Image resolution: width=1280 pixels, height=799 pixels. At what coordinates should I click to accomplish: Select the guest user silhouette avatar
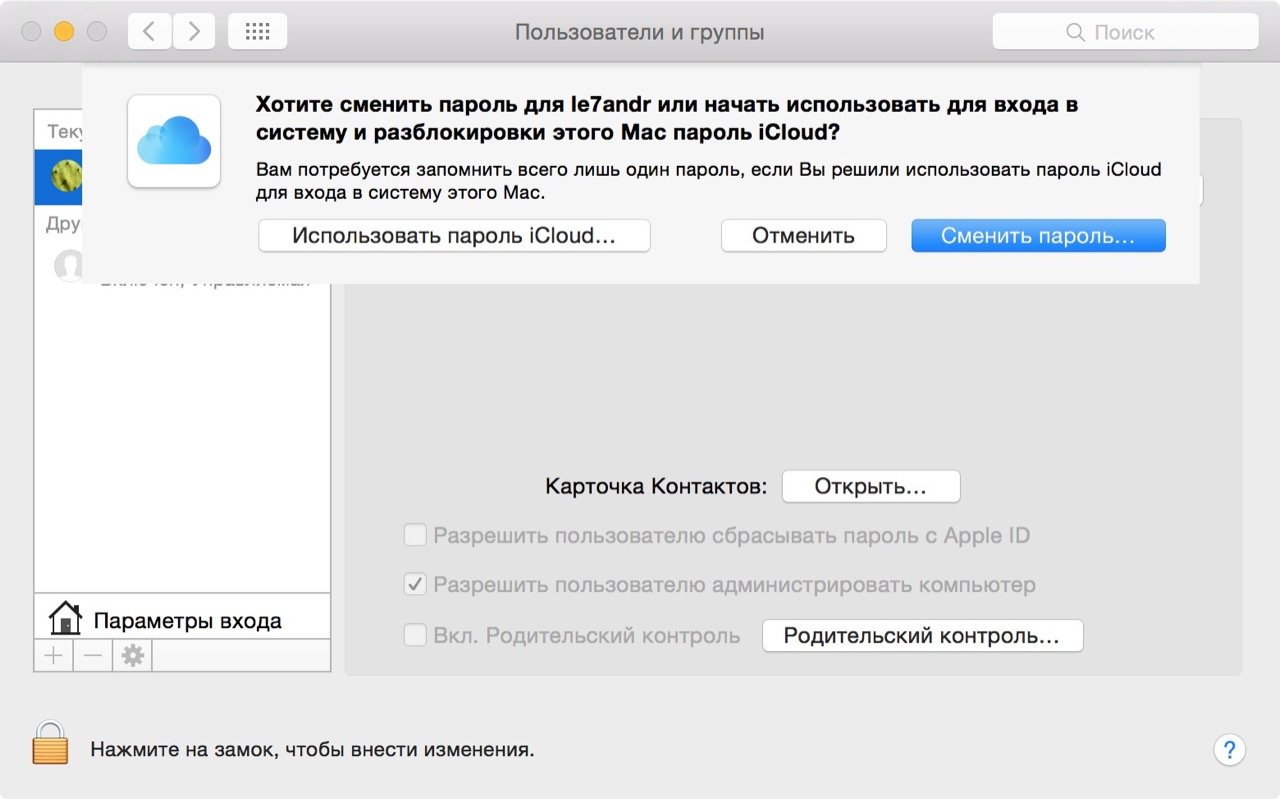click(68, 265)
